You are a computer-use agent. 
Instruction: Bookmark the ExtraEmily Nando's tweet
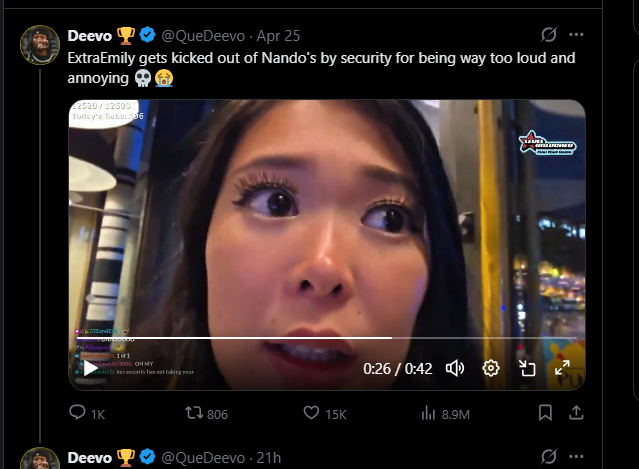coord(545,413)
